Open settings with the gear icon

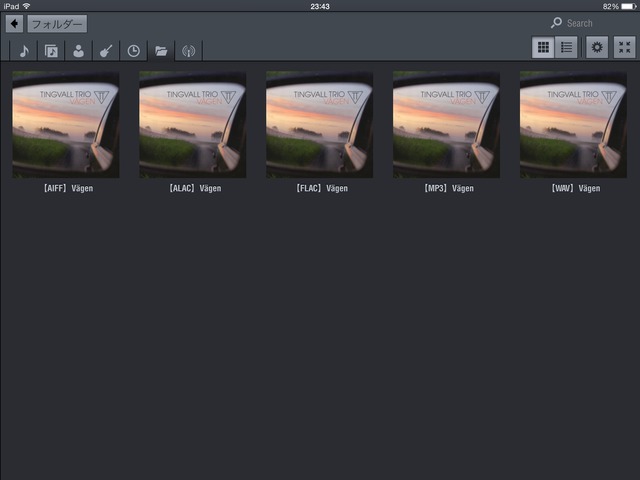(x=597, y=47)
